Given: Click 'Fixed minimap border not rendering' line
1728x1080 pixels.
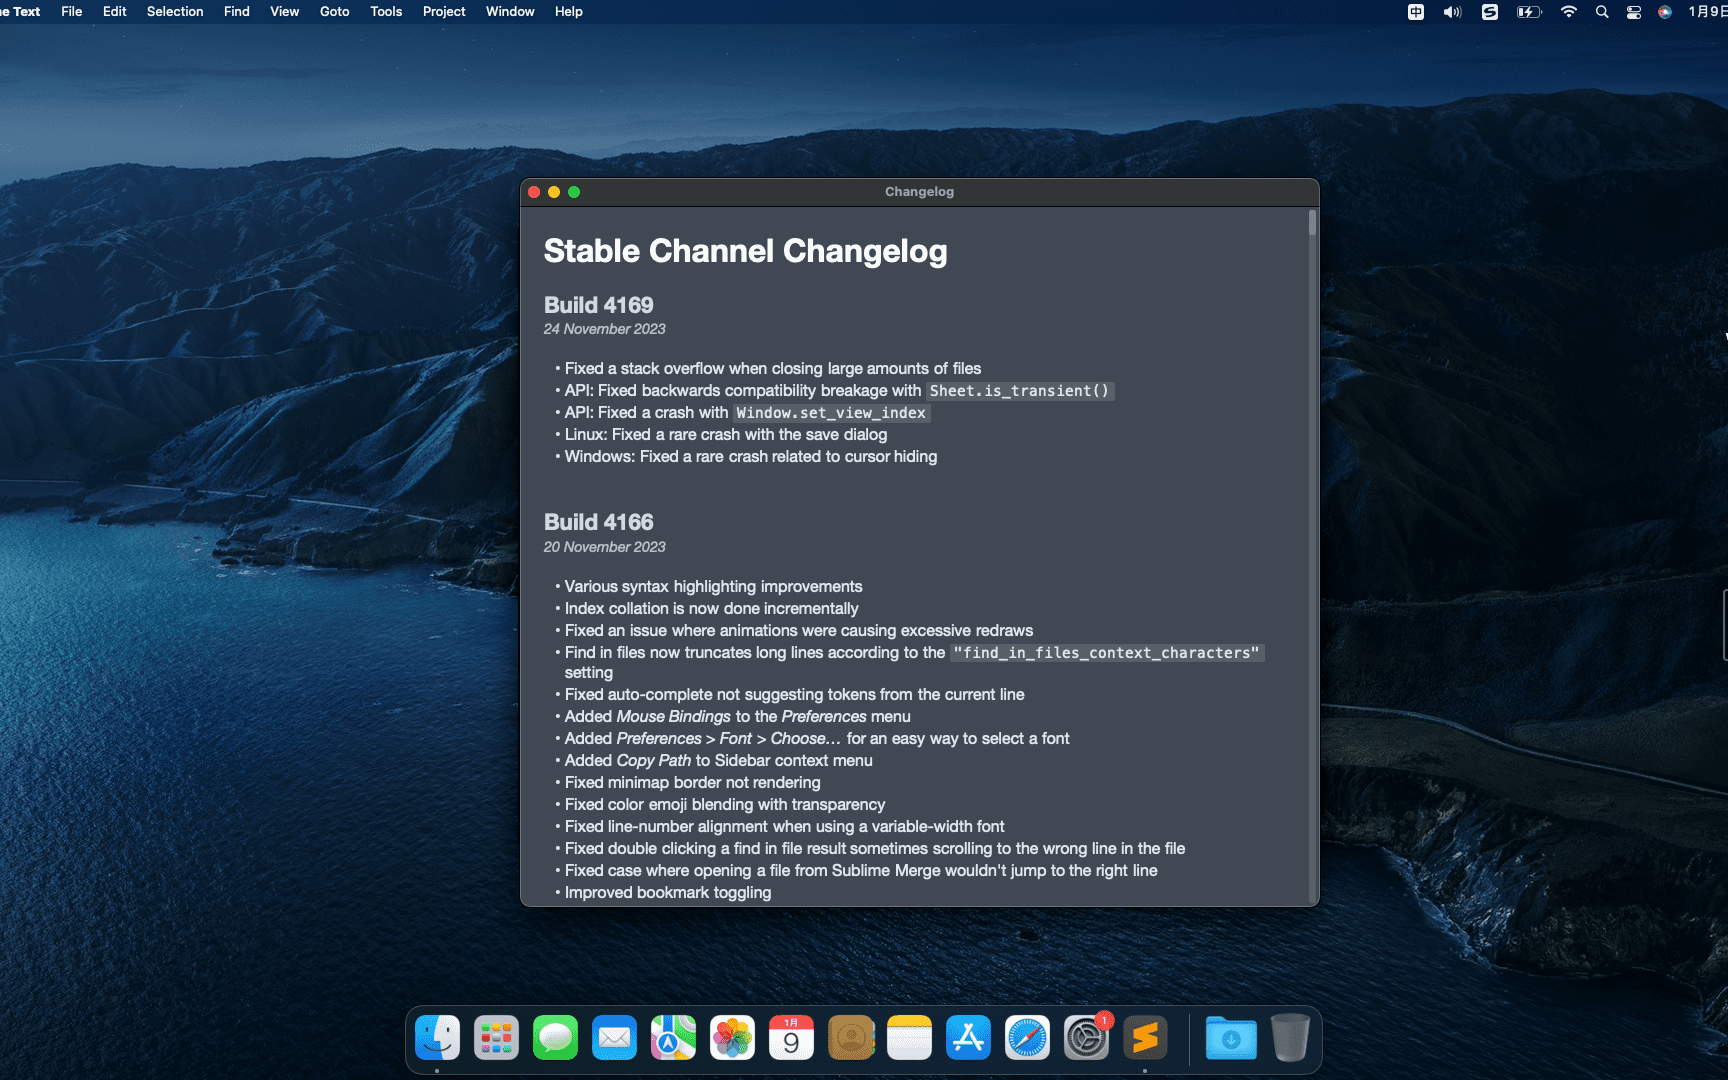Looking at the screenshot, I should [x=692, y=783].
